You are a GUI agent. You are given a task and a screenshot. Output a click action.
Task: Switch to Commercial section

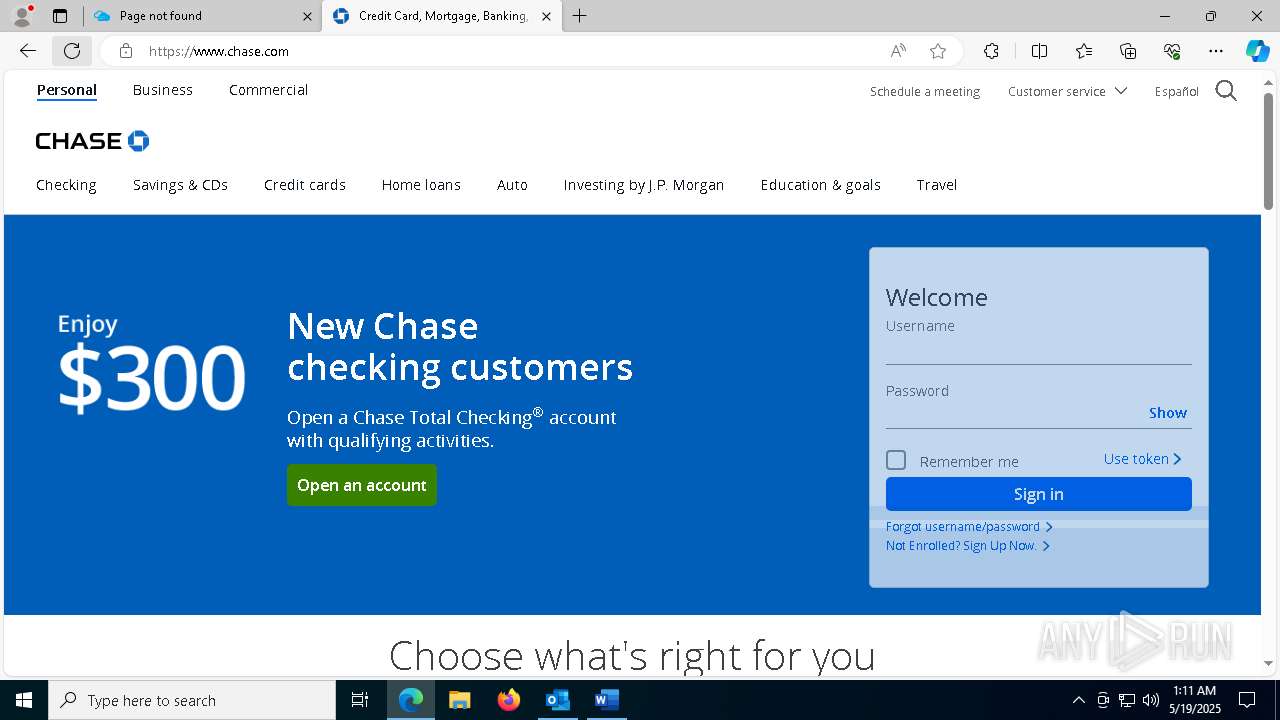(268, 90)
